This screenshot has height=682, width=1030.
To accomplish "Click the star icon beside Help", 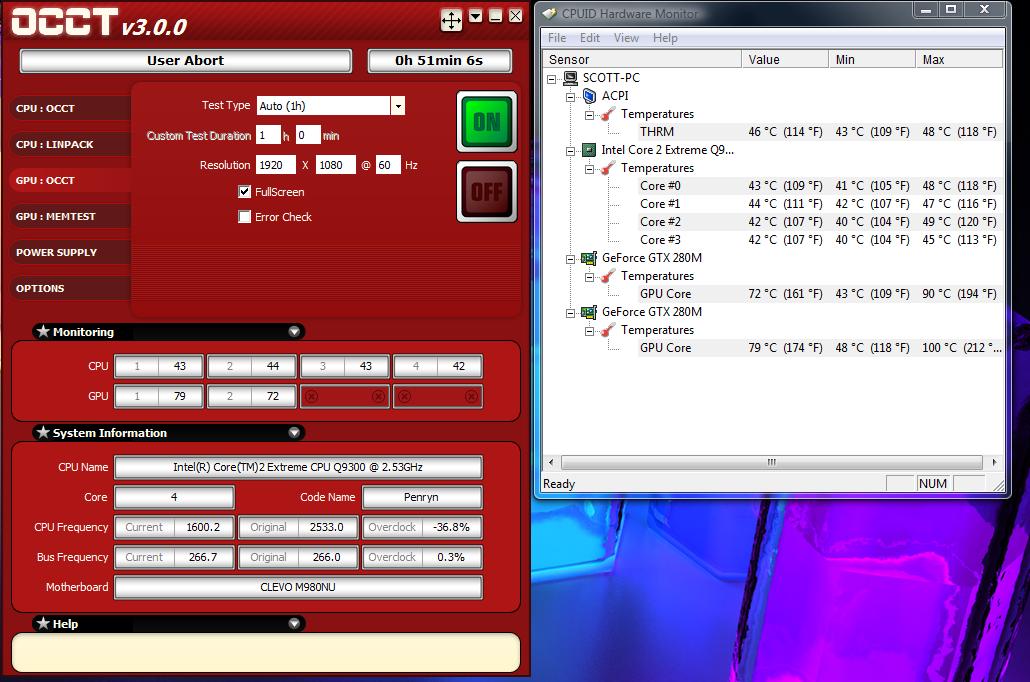I will (x=43, y=623).
